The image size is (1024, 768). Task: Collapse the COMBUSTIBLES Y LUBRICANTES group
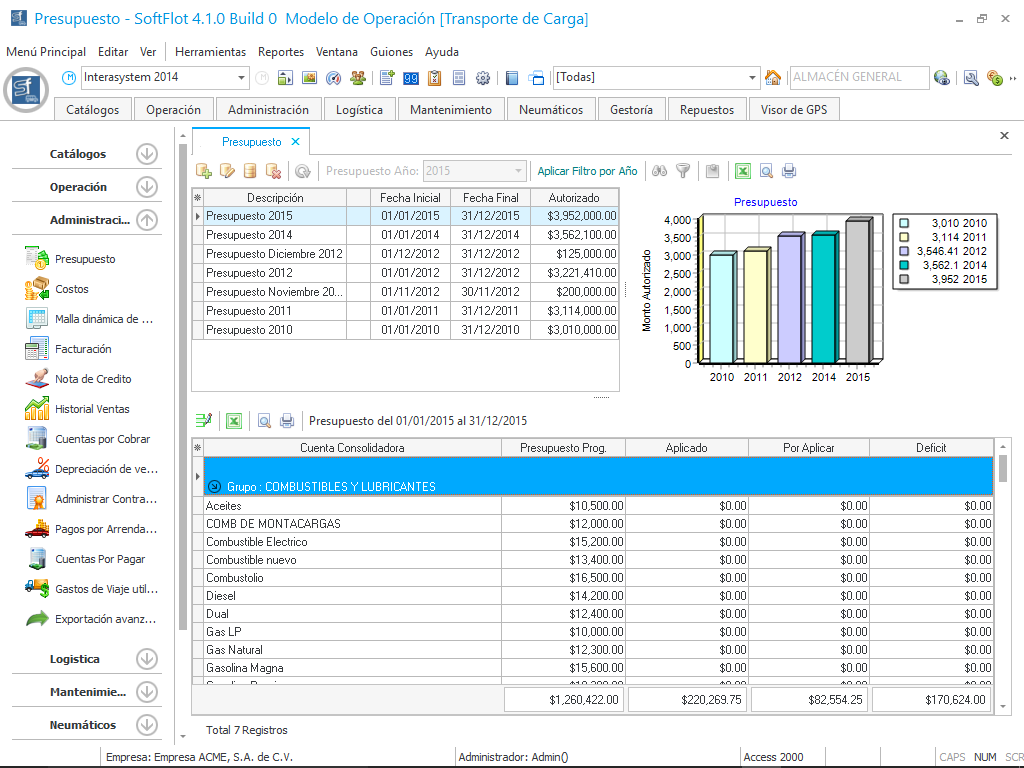(213, 487)
